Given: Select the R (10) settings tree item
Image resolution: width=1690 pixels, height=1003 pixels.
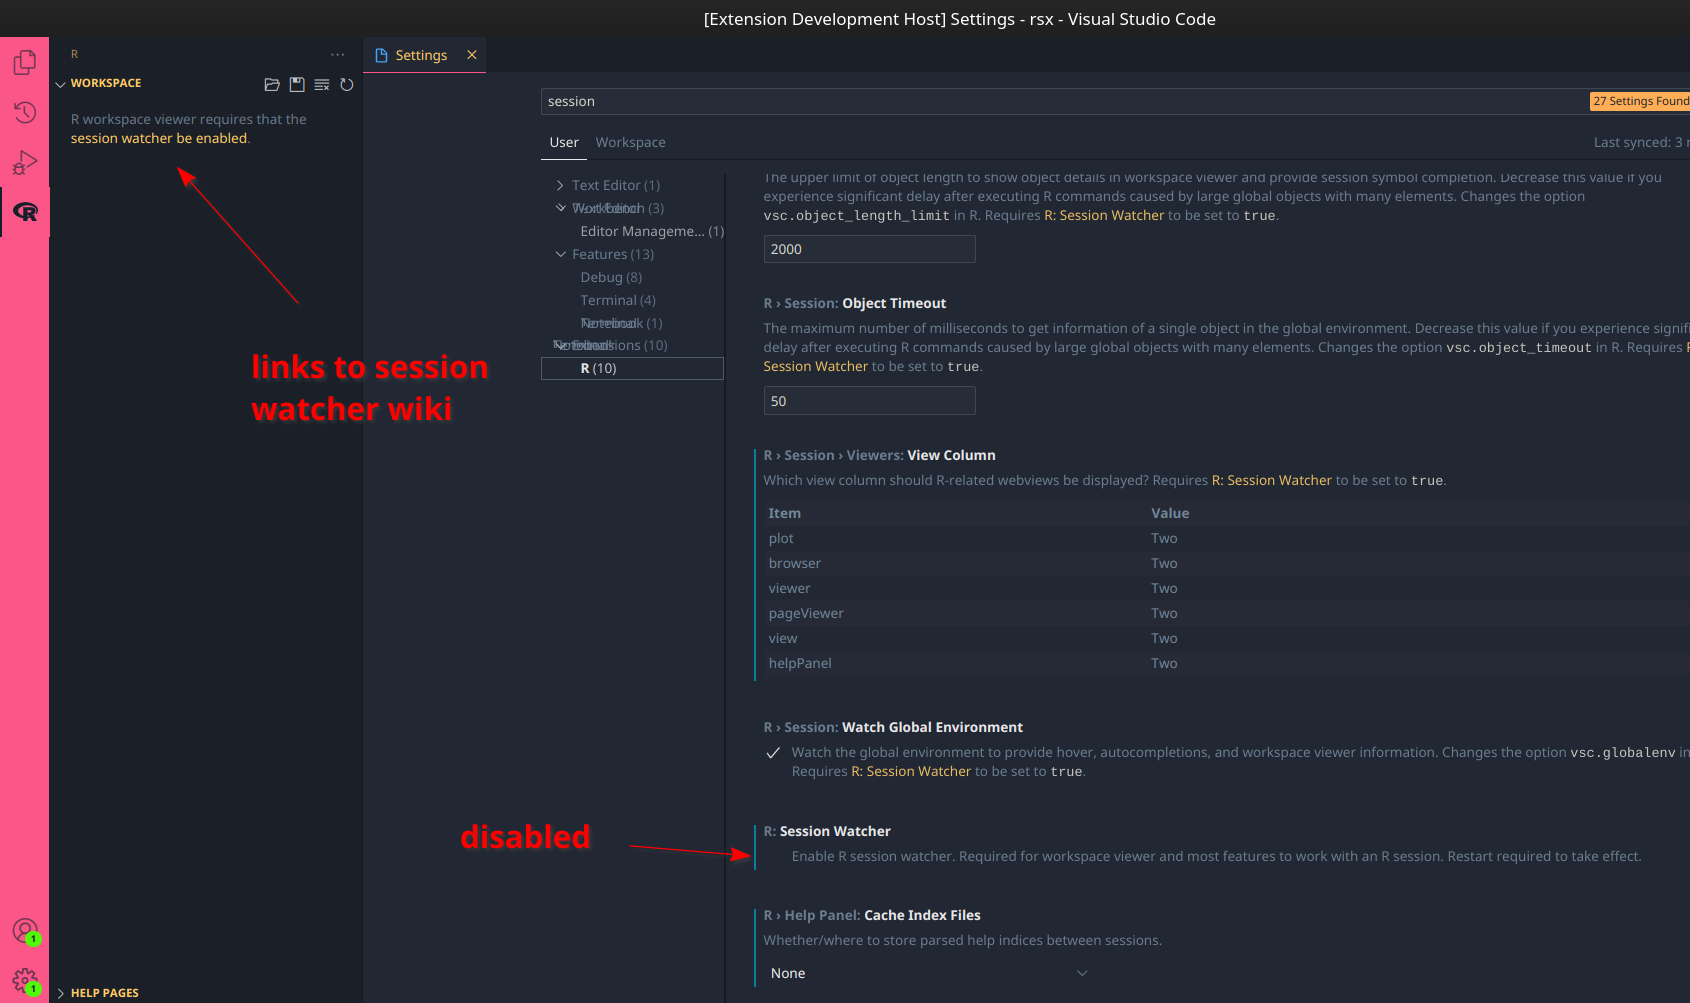Looking at the screenshot, I should (633, 368).
